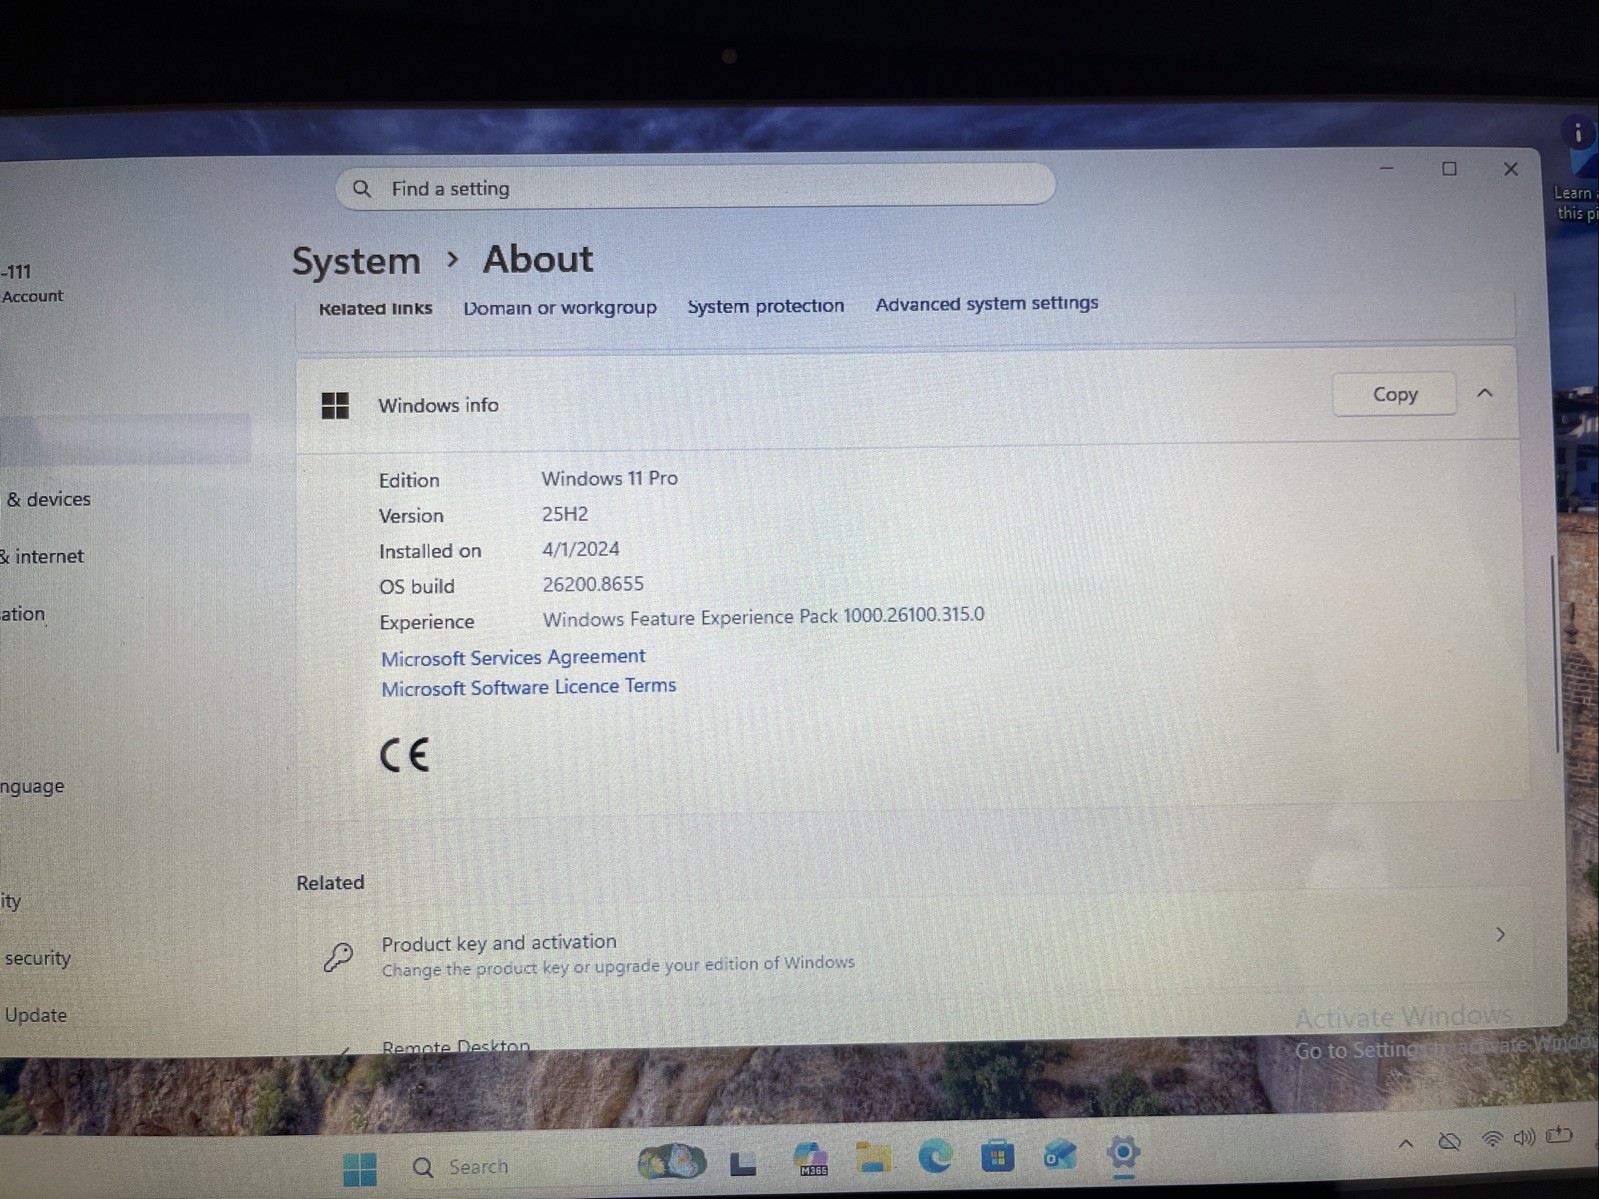Screen dimensions: 1599x1199
Task: Click the Find a setting search box
Action: 695,187
